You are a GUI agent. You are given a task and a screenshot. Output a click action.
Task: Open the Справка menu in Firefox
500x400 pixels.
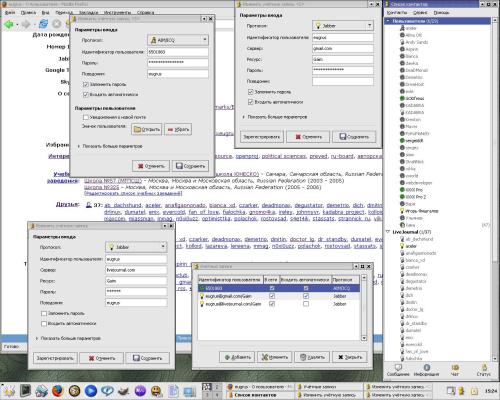coord(146,12)
